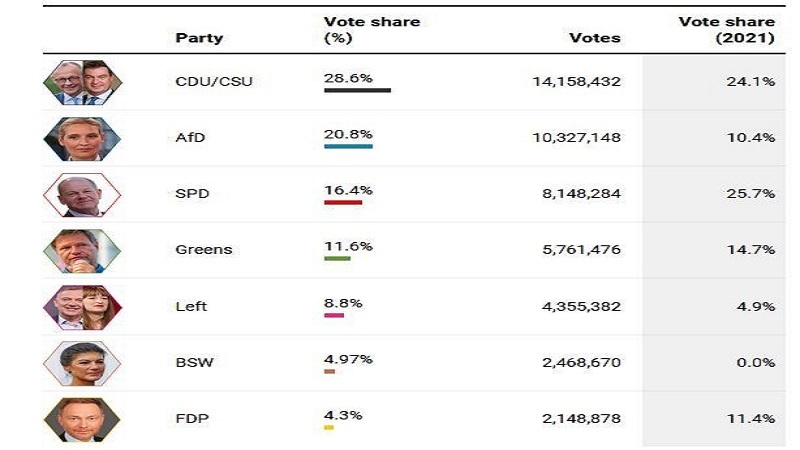Select the red SPD vote share bar
Viewport: 800px width, 450px height.
tap(343, 203)
